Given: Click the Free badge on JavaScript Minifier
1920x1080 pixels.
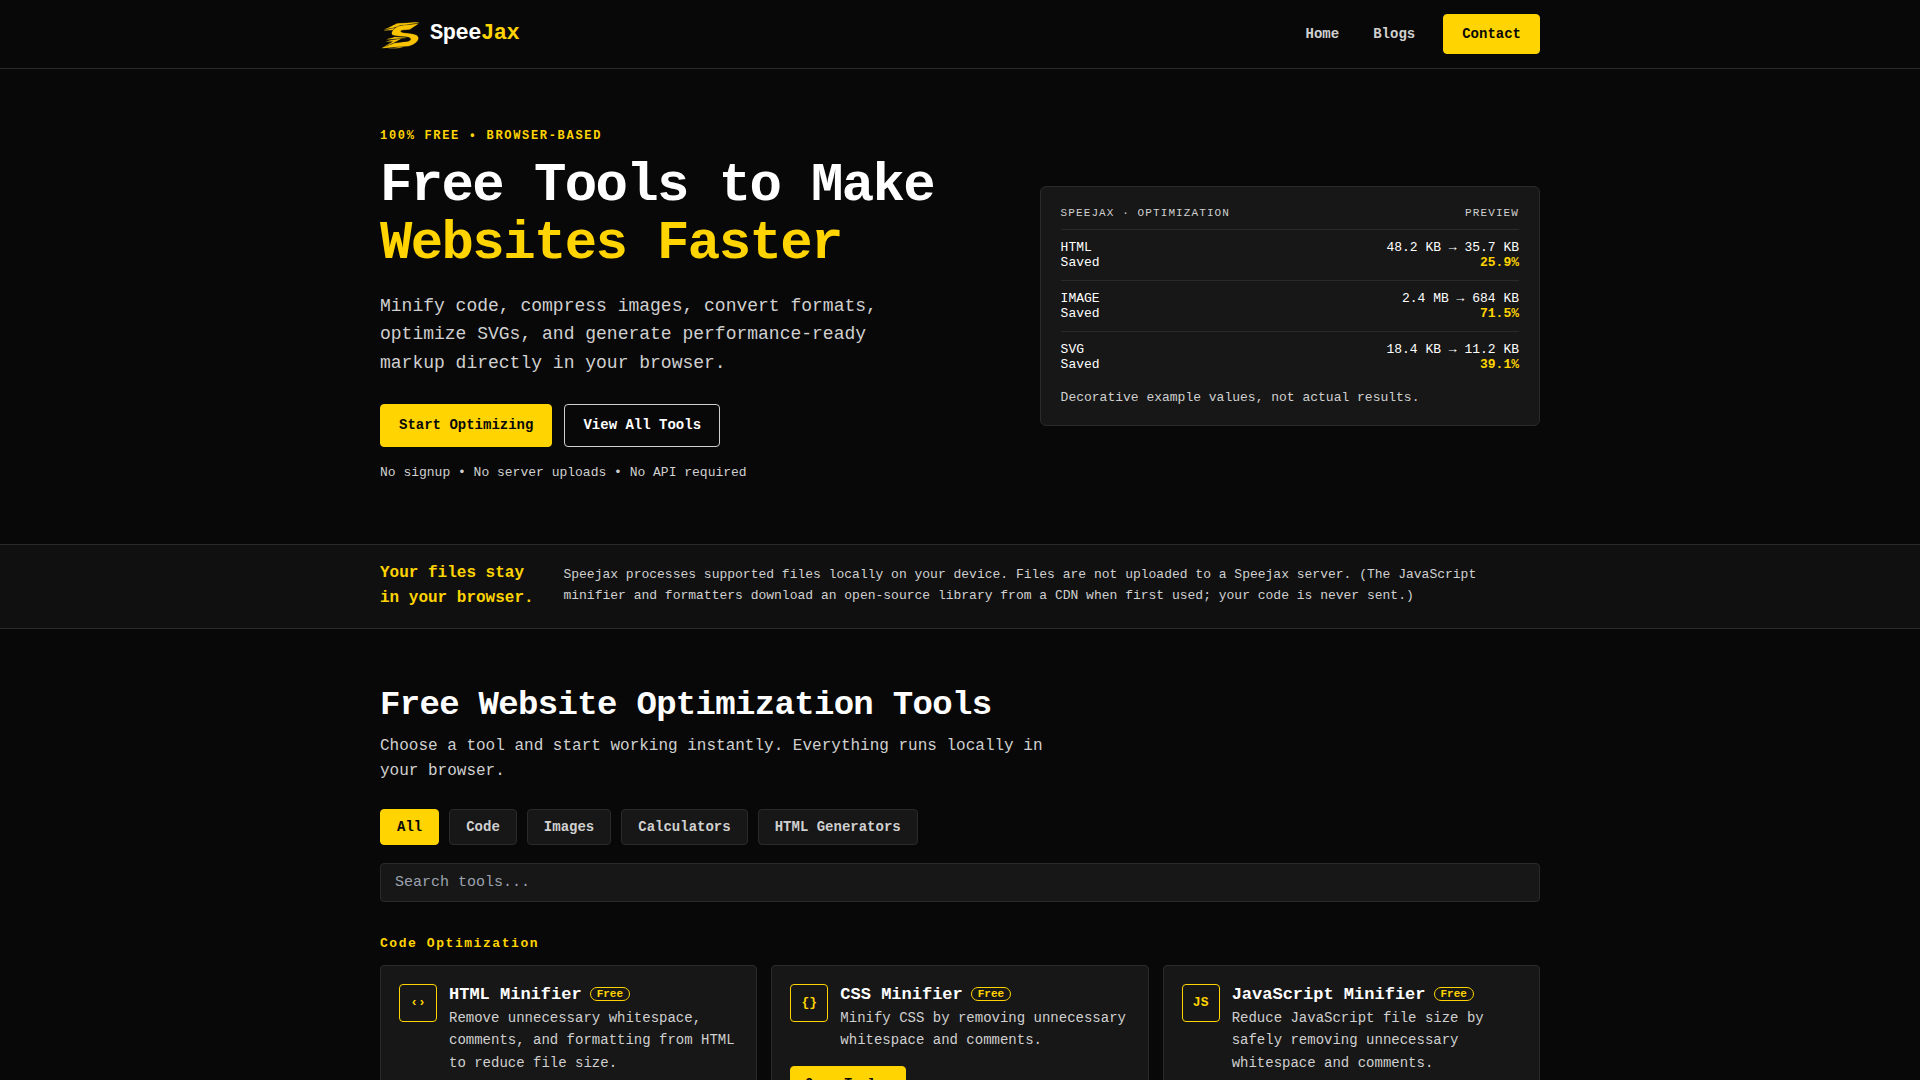Looking at the screenshot, I should point(1454,994).
